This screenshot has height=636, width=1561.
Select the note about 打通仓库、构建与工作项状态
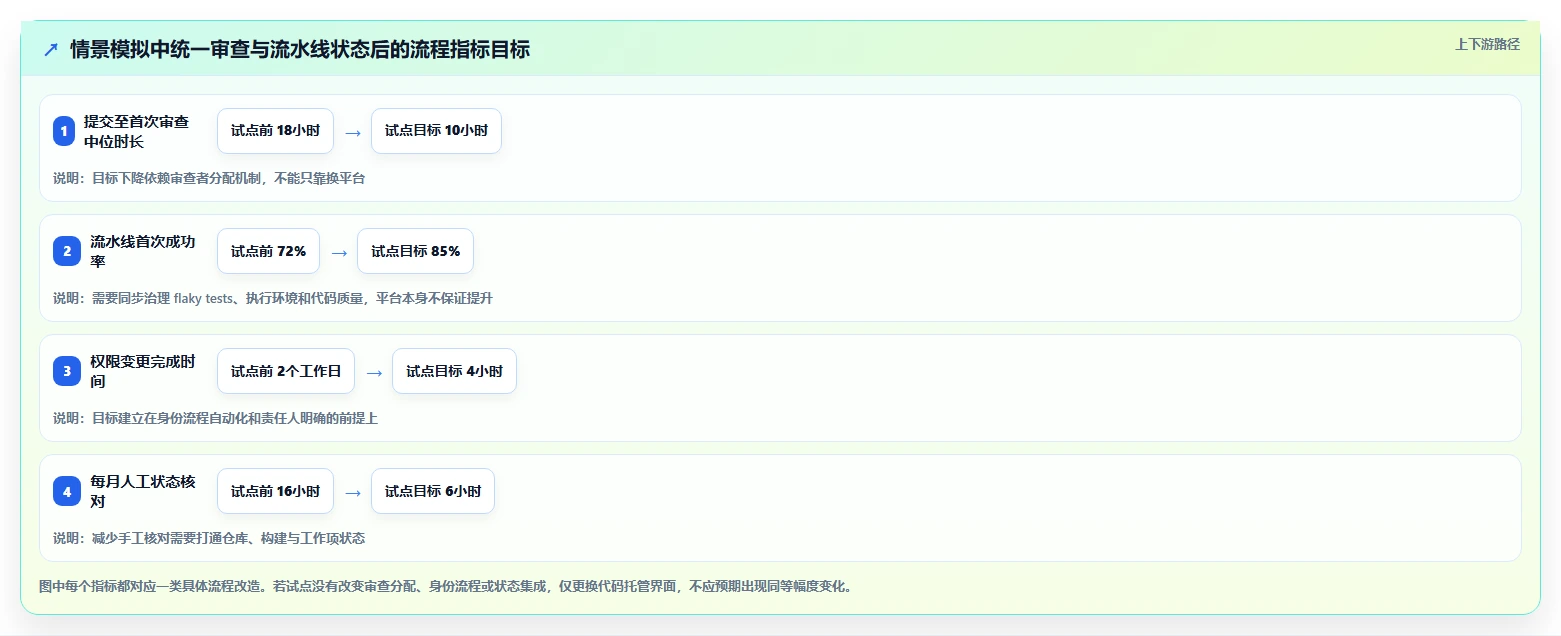click(x=209, y=538)
